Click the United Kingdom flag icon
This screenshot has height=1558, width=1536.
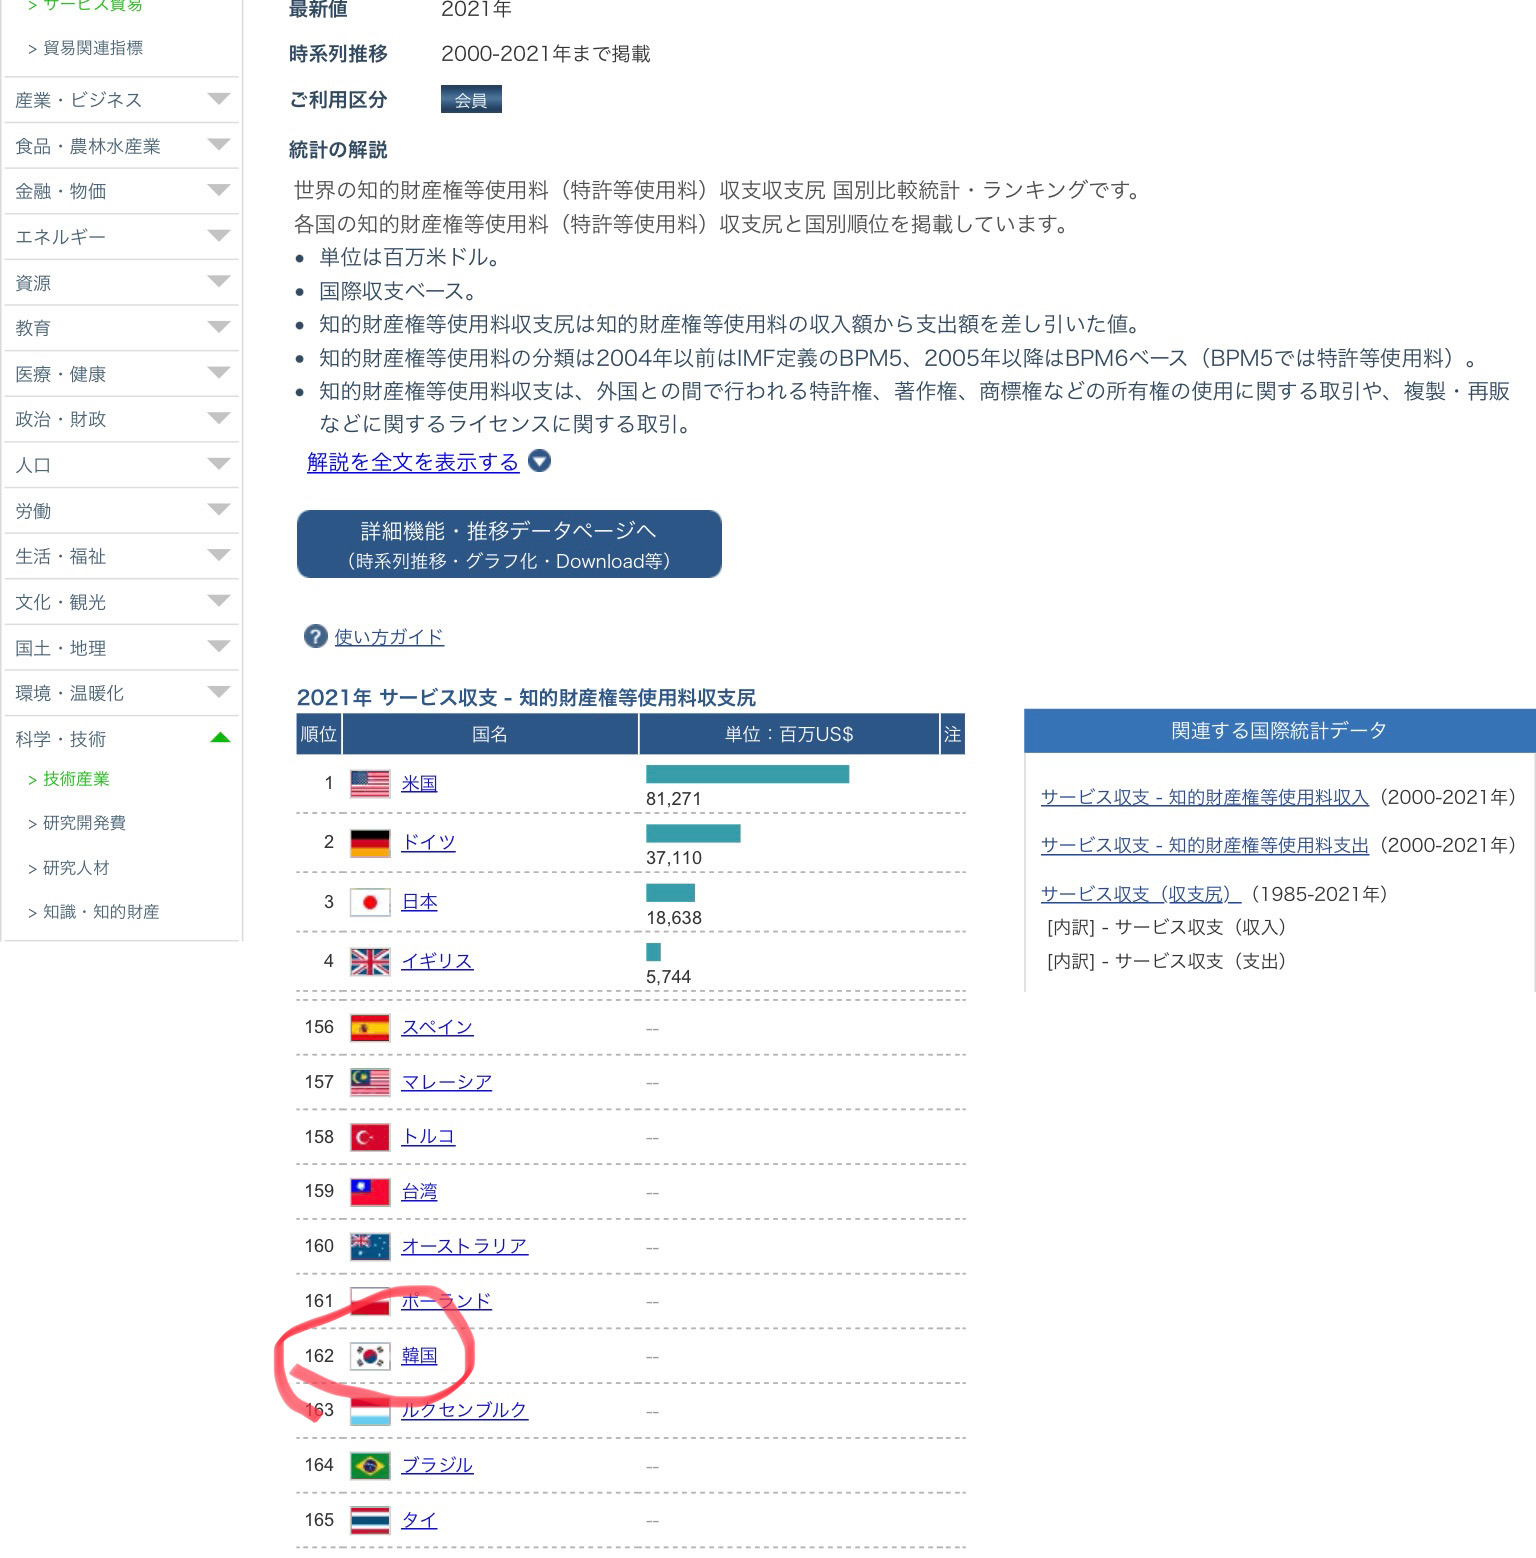[369, 962]
